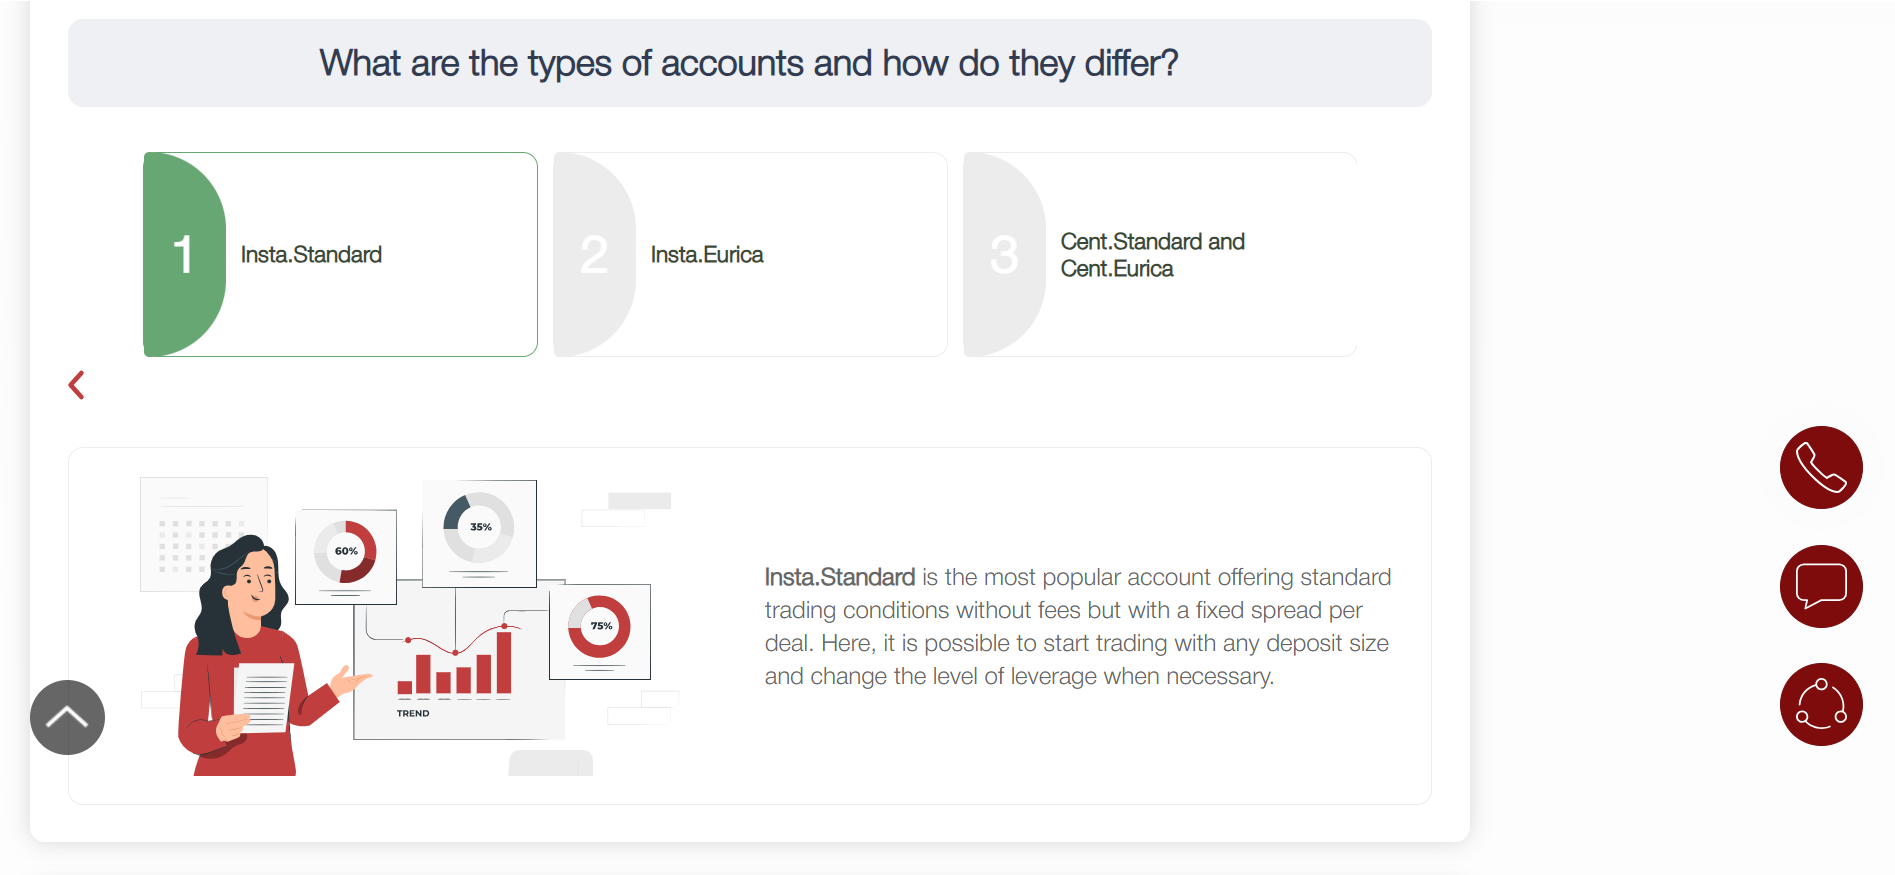Click the social share circle icon
The width and height of the screenshot is (1895, 875).
tap(1820, 704)
